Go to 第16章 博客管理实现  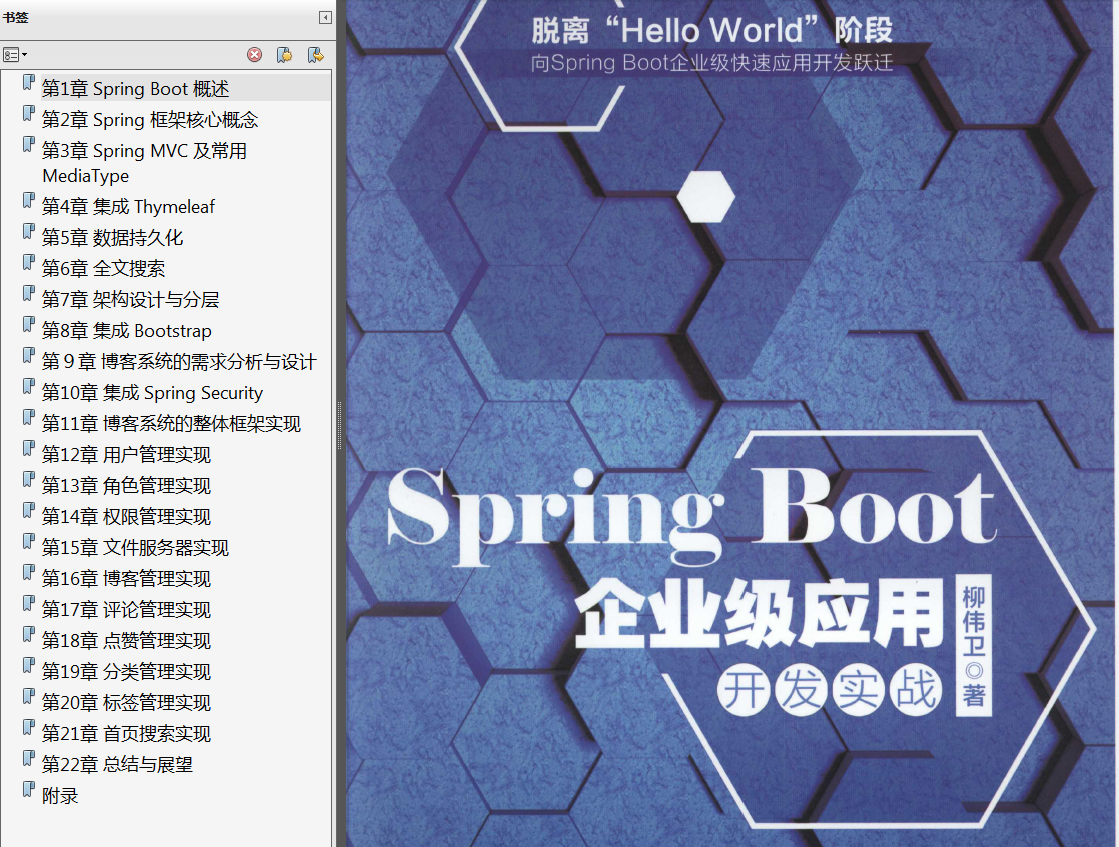126,579
